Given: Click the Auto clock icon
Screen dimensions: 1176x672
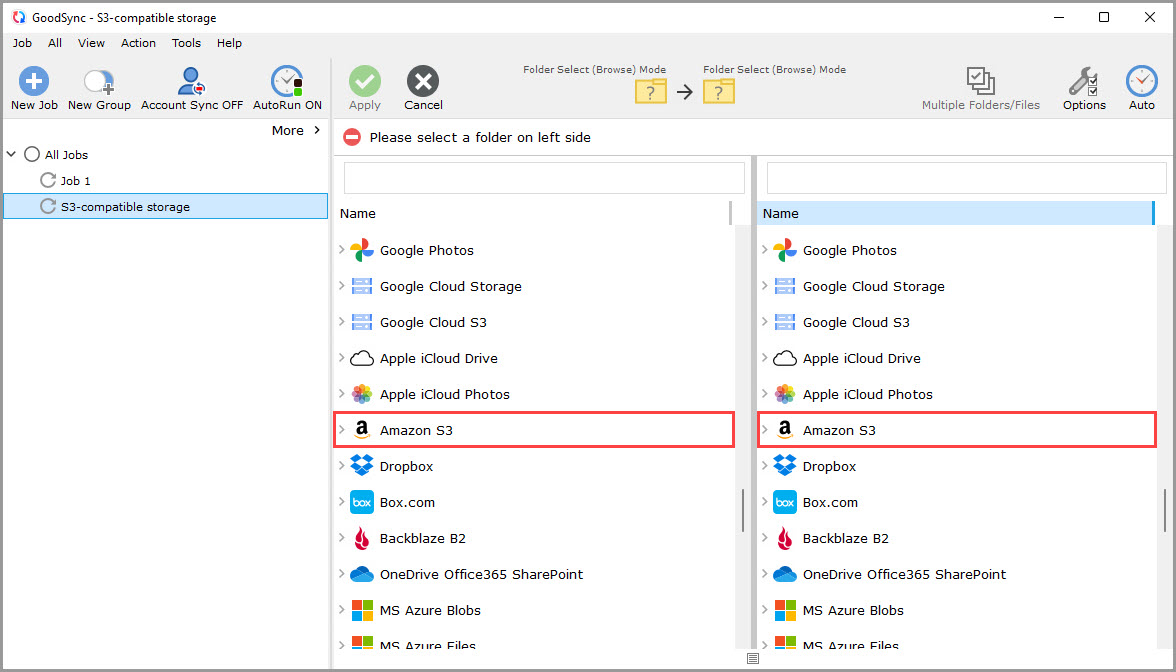Looking at the screenshot, I should pos(1142,81).
